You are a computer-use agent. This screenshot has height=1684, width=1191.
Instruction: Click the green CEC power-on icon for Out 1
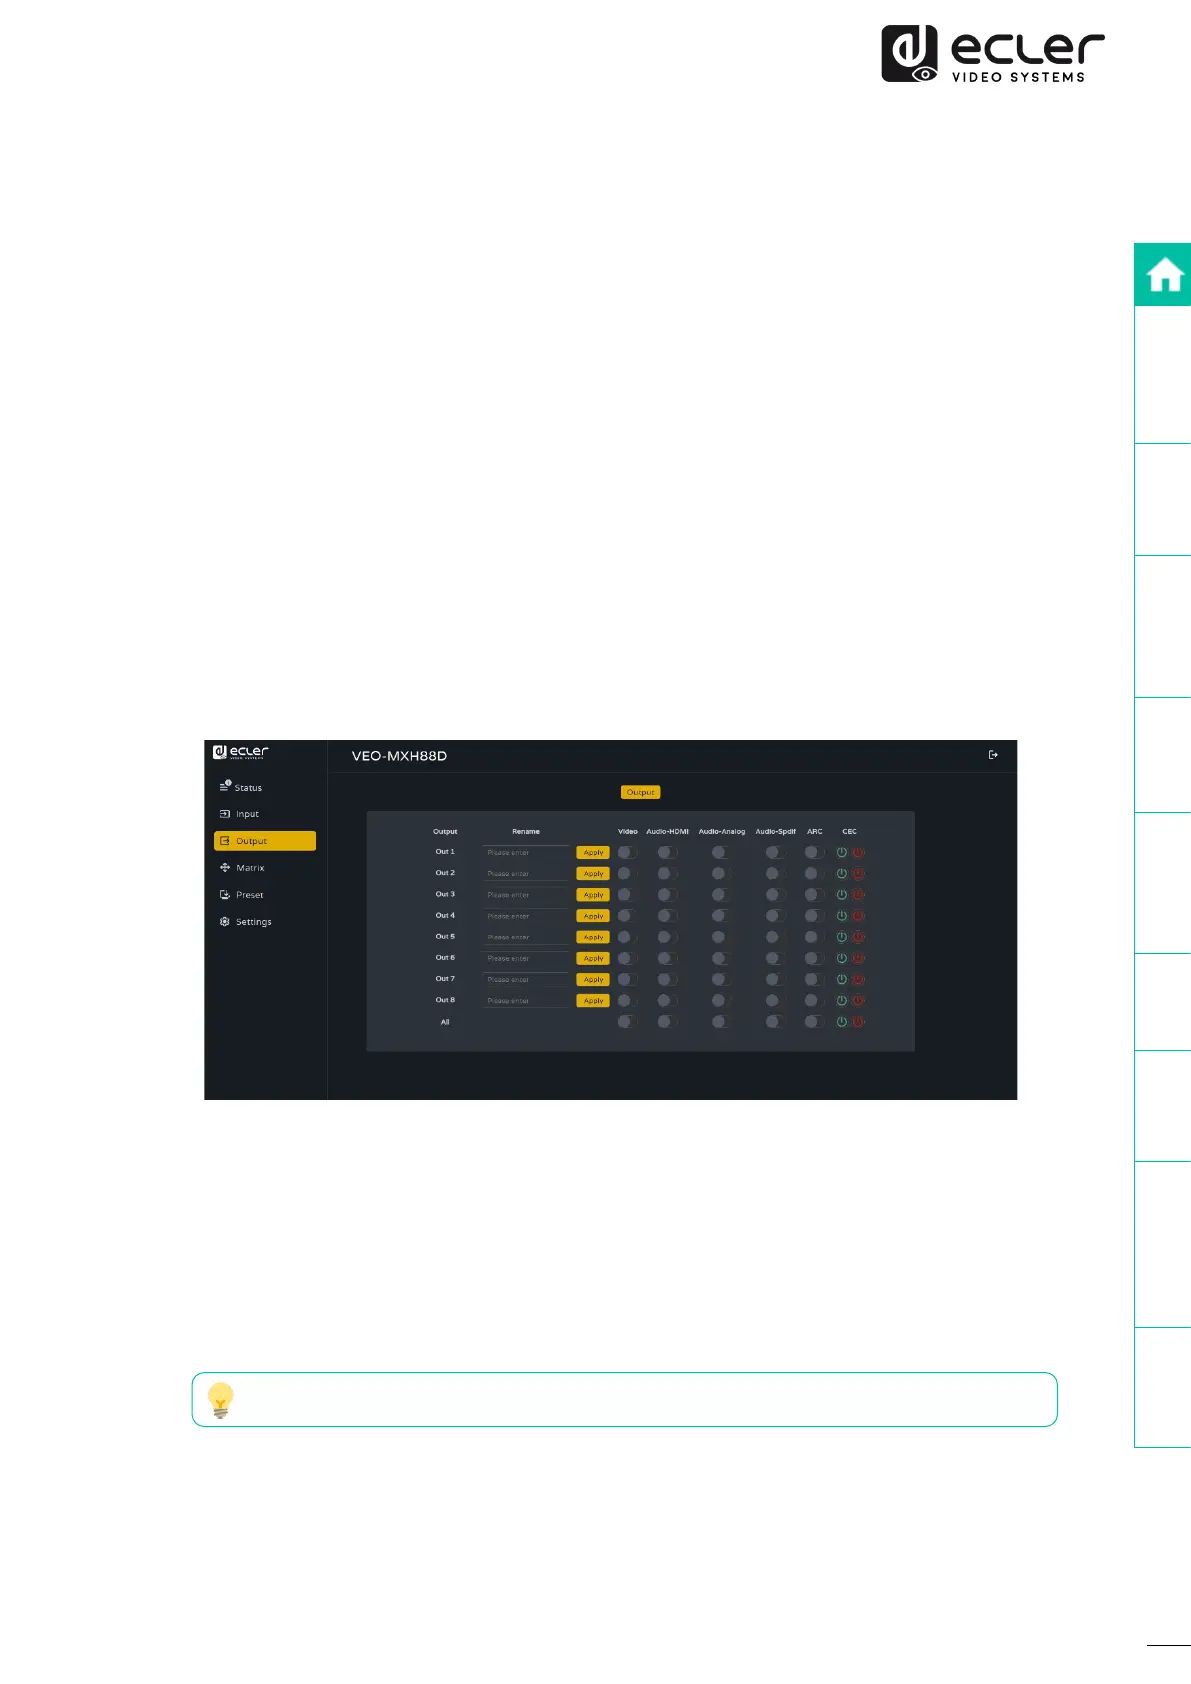tap(842, 852)
